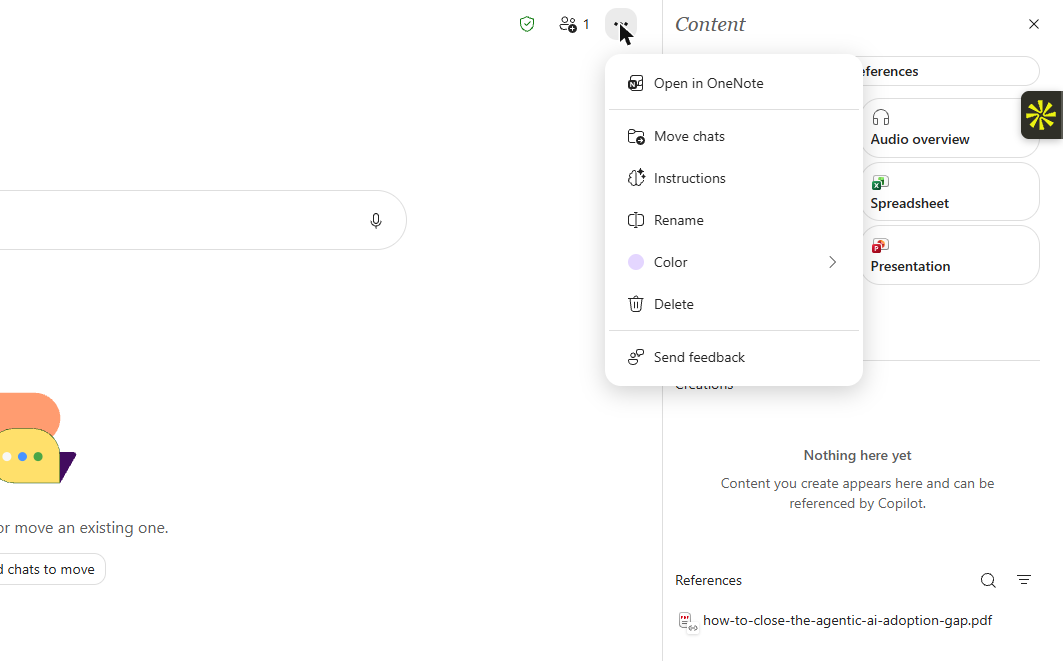Select Open in OneNote menu item
The width and height of the screenshot is (1063, 661).
pos(734,83)
